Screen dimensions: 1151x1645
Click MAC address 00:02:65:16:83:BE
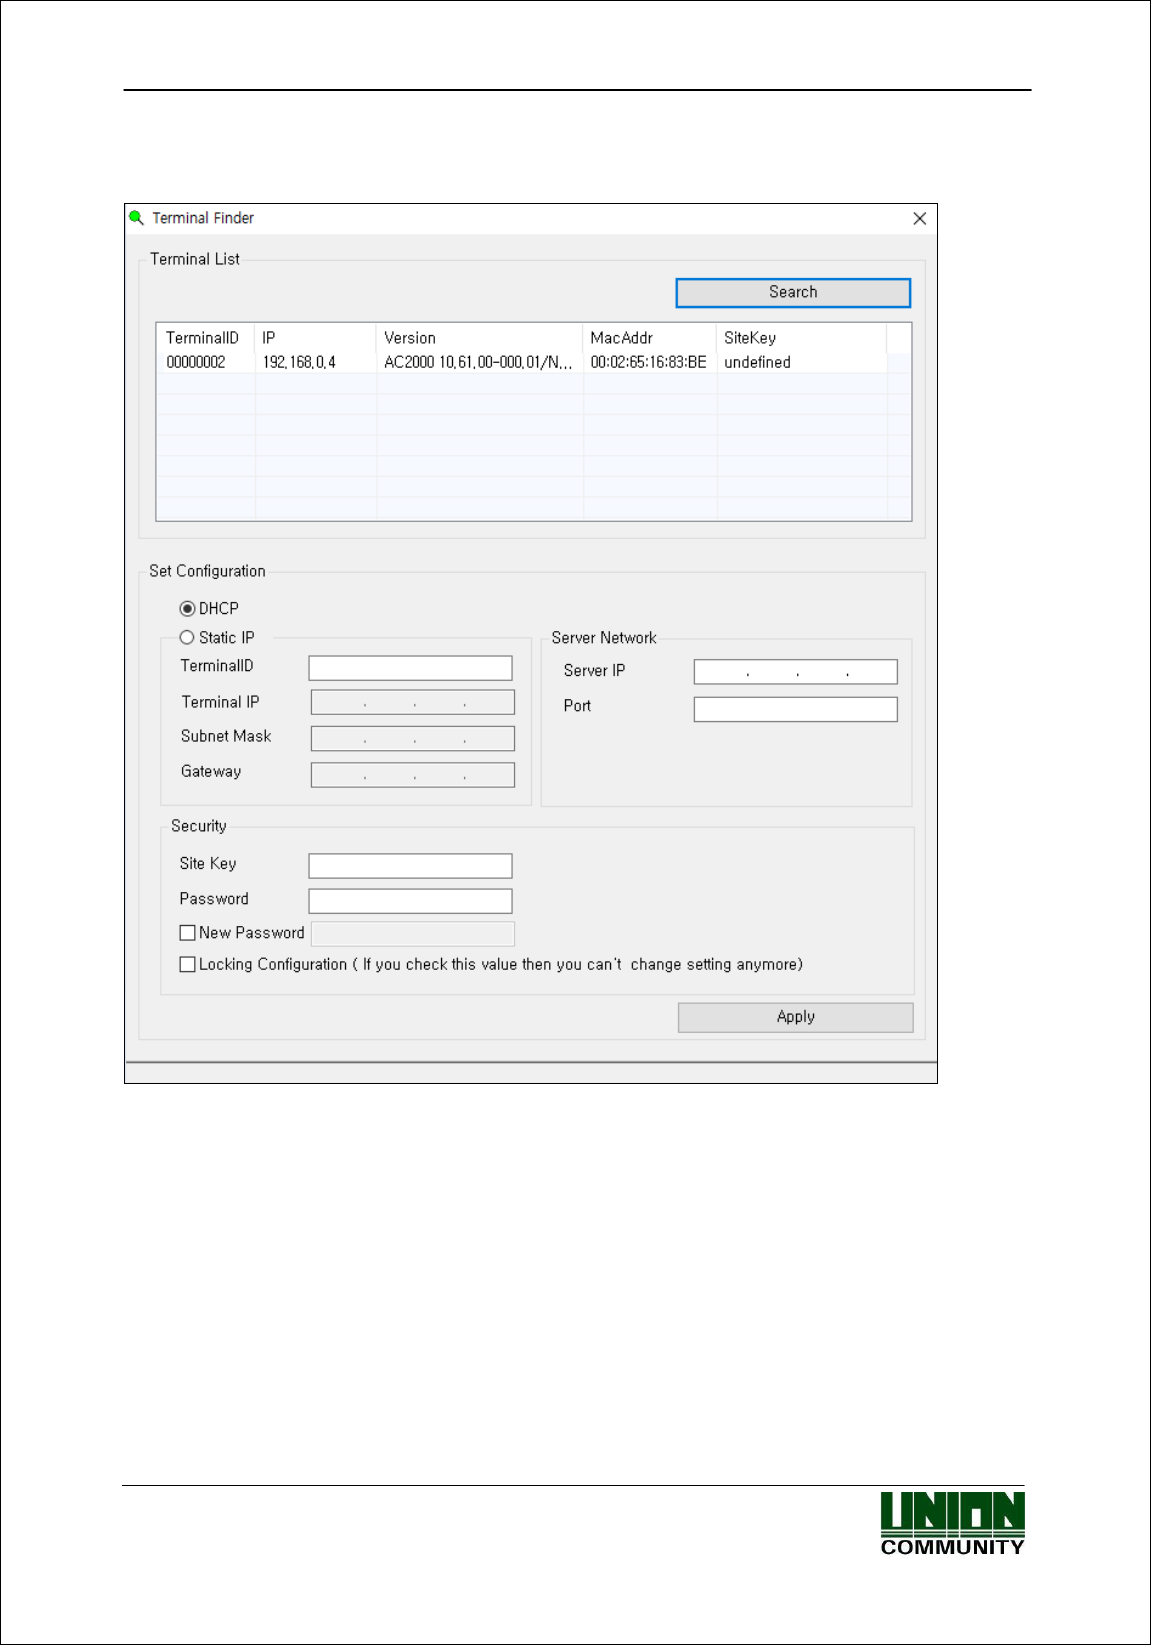(648, 362)
